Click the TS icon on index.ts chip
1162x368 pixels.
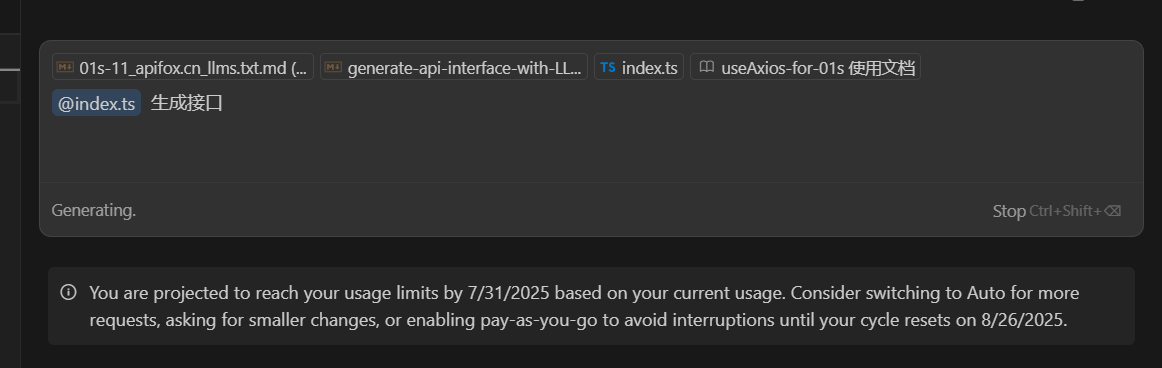coord(608,68)
